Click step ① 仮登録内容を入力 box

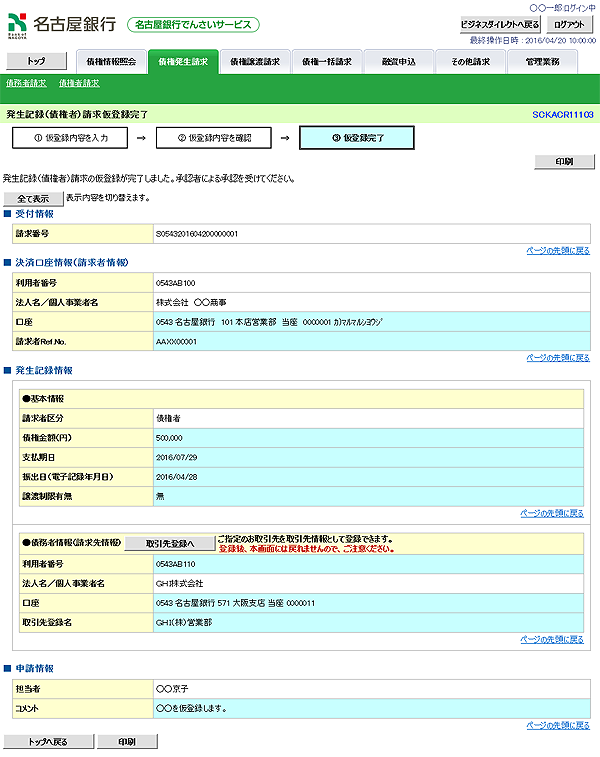[x=70, y=138]
